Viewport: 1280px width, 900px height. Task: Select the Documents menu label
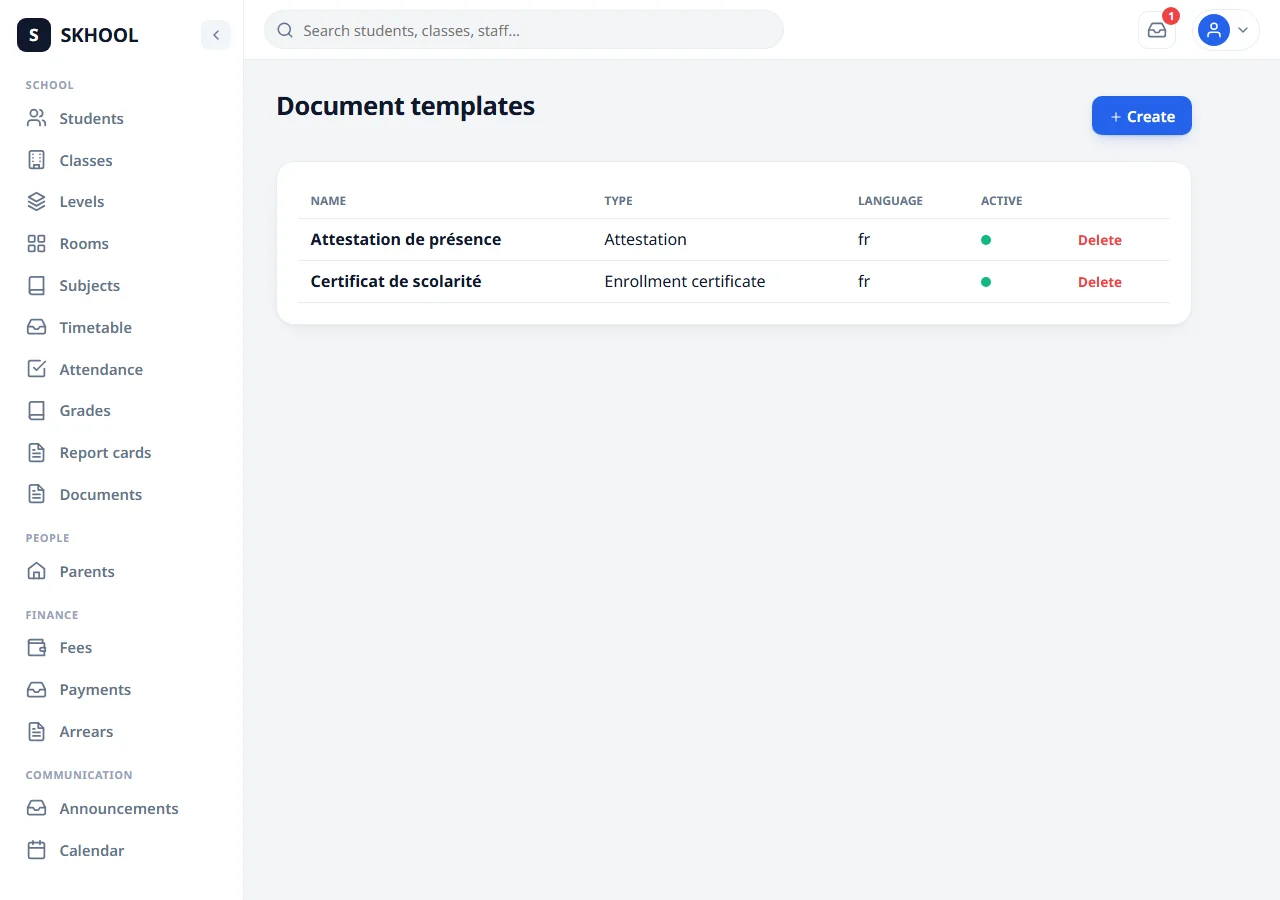coord(101,494)
